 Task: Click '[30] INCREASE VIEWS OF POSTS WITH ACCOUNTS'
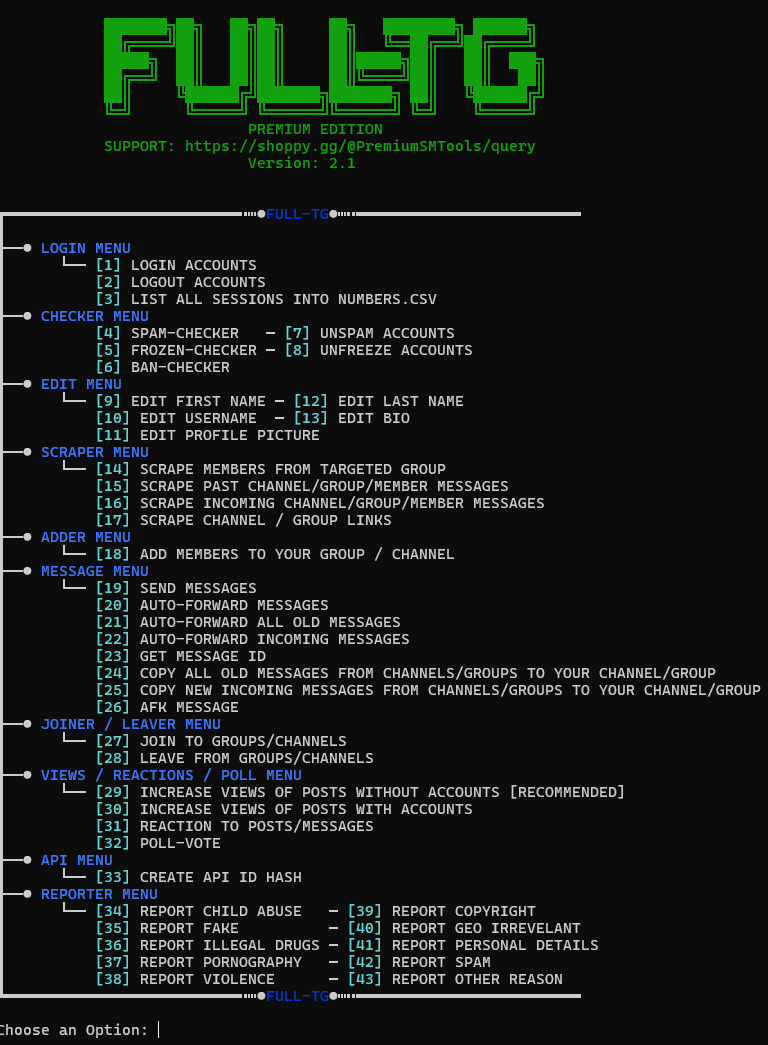[x=284, y=809]
